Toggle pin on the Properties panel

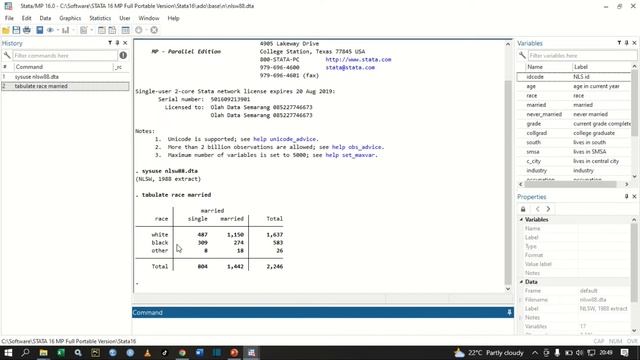627,196
